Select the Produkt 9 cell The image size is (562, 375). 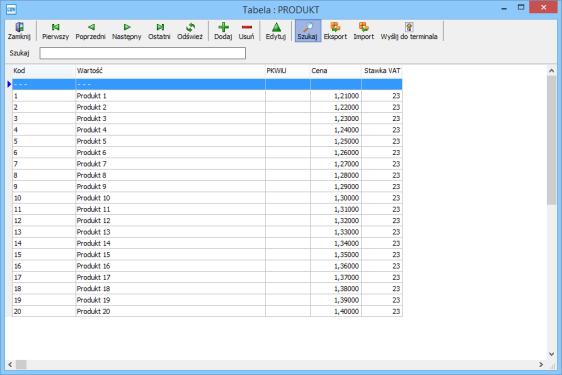coord(170,186)
